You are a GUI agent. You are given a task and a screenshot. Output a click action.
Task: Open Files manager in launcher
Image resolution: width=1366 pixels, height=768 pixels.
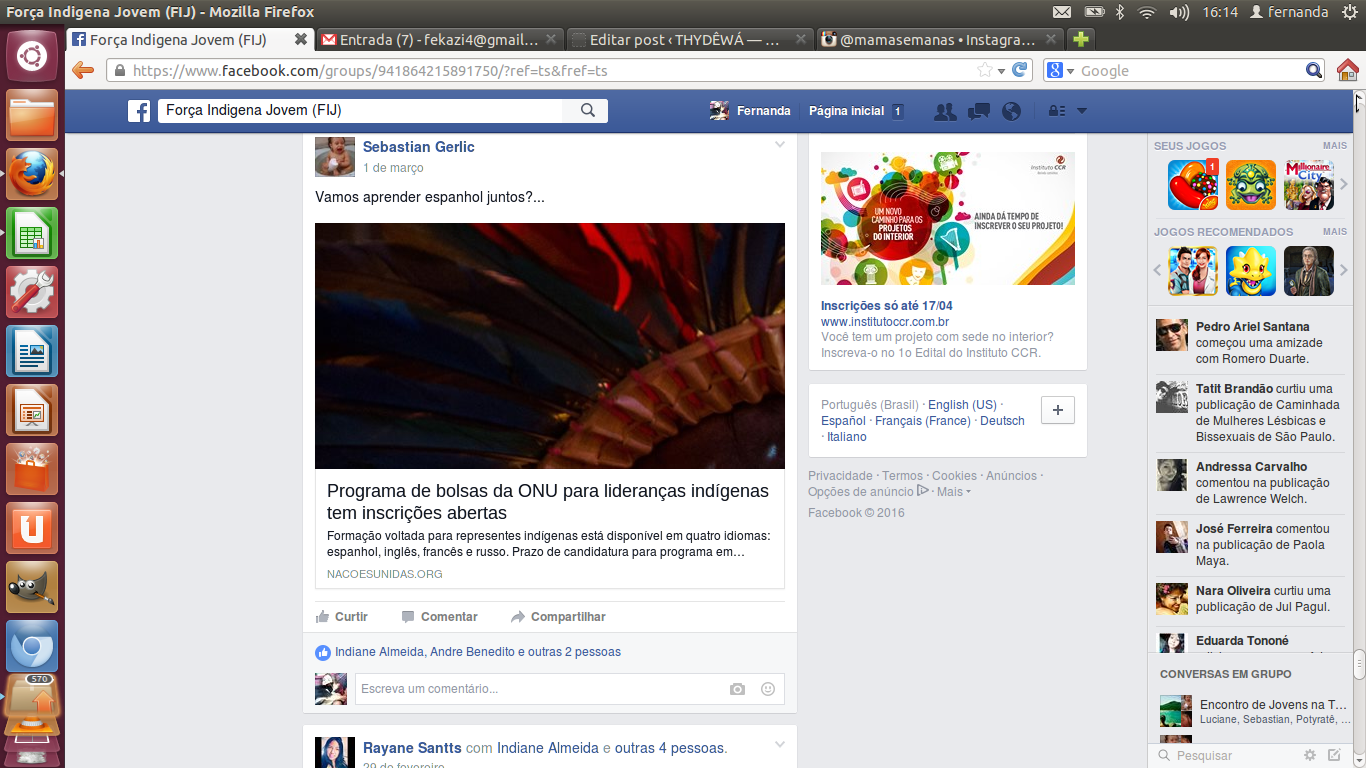click(32, 116)
